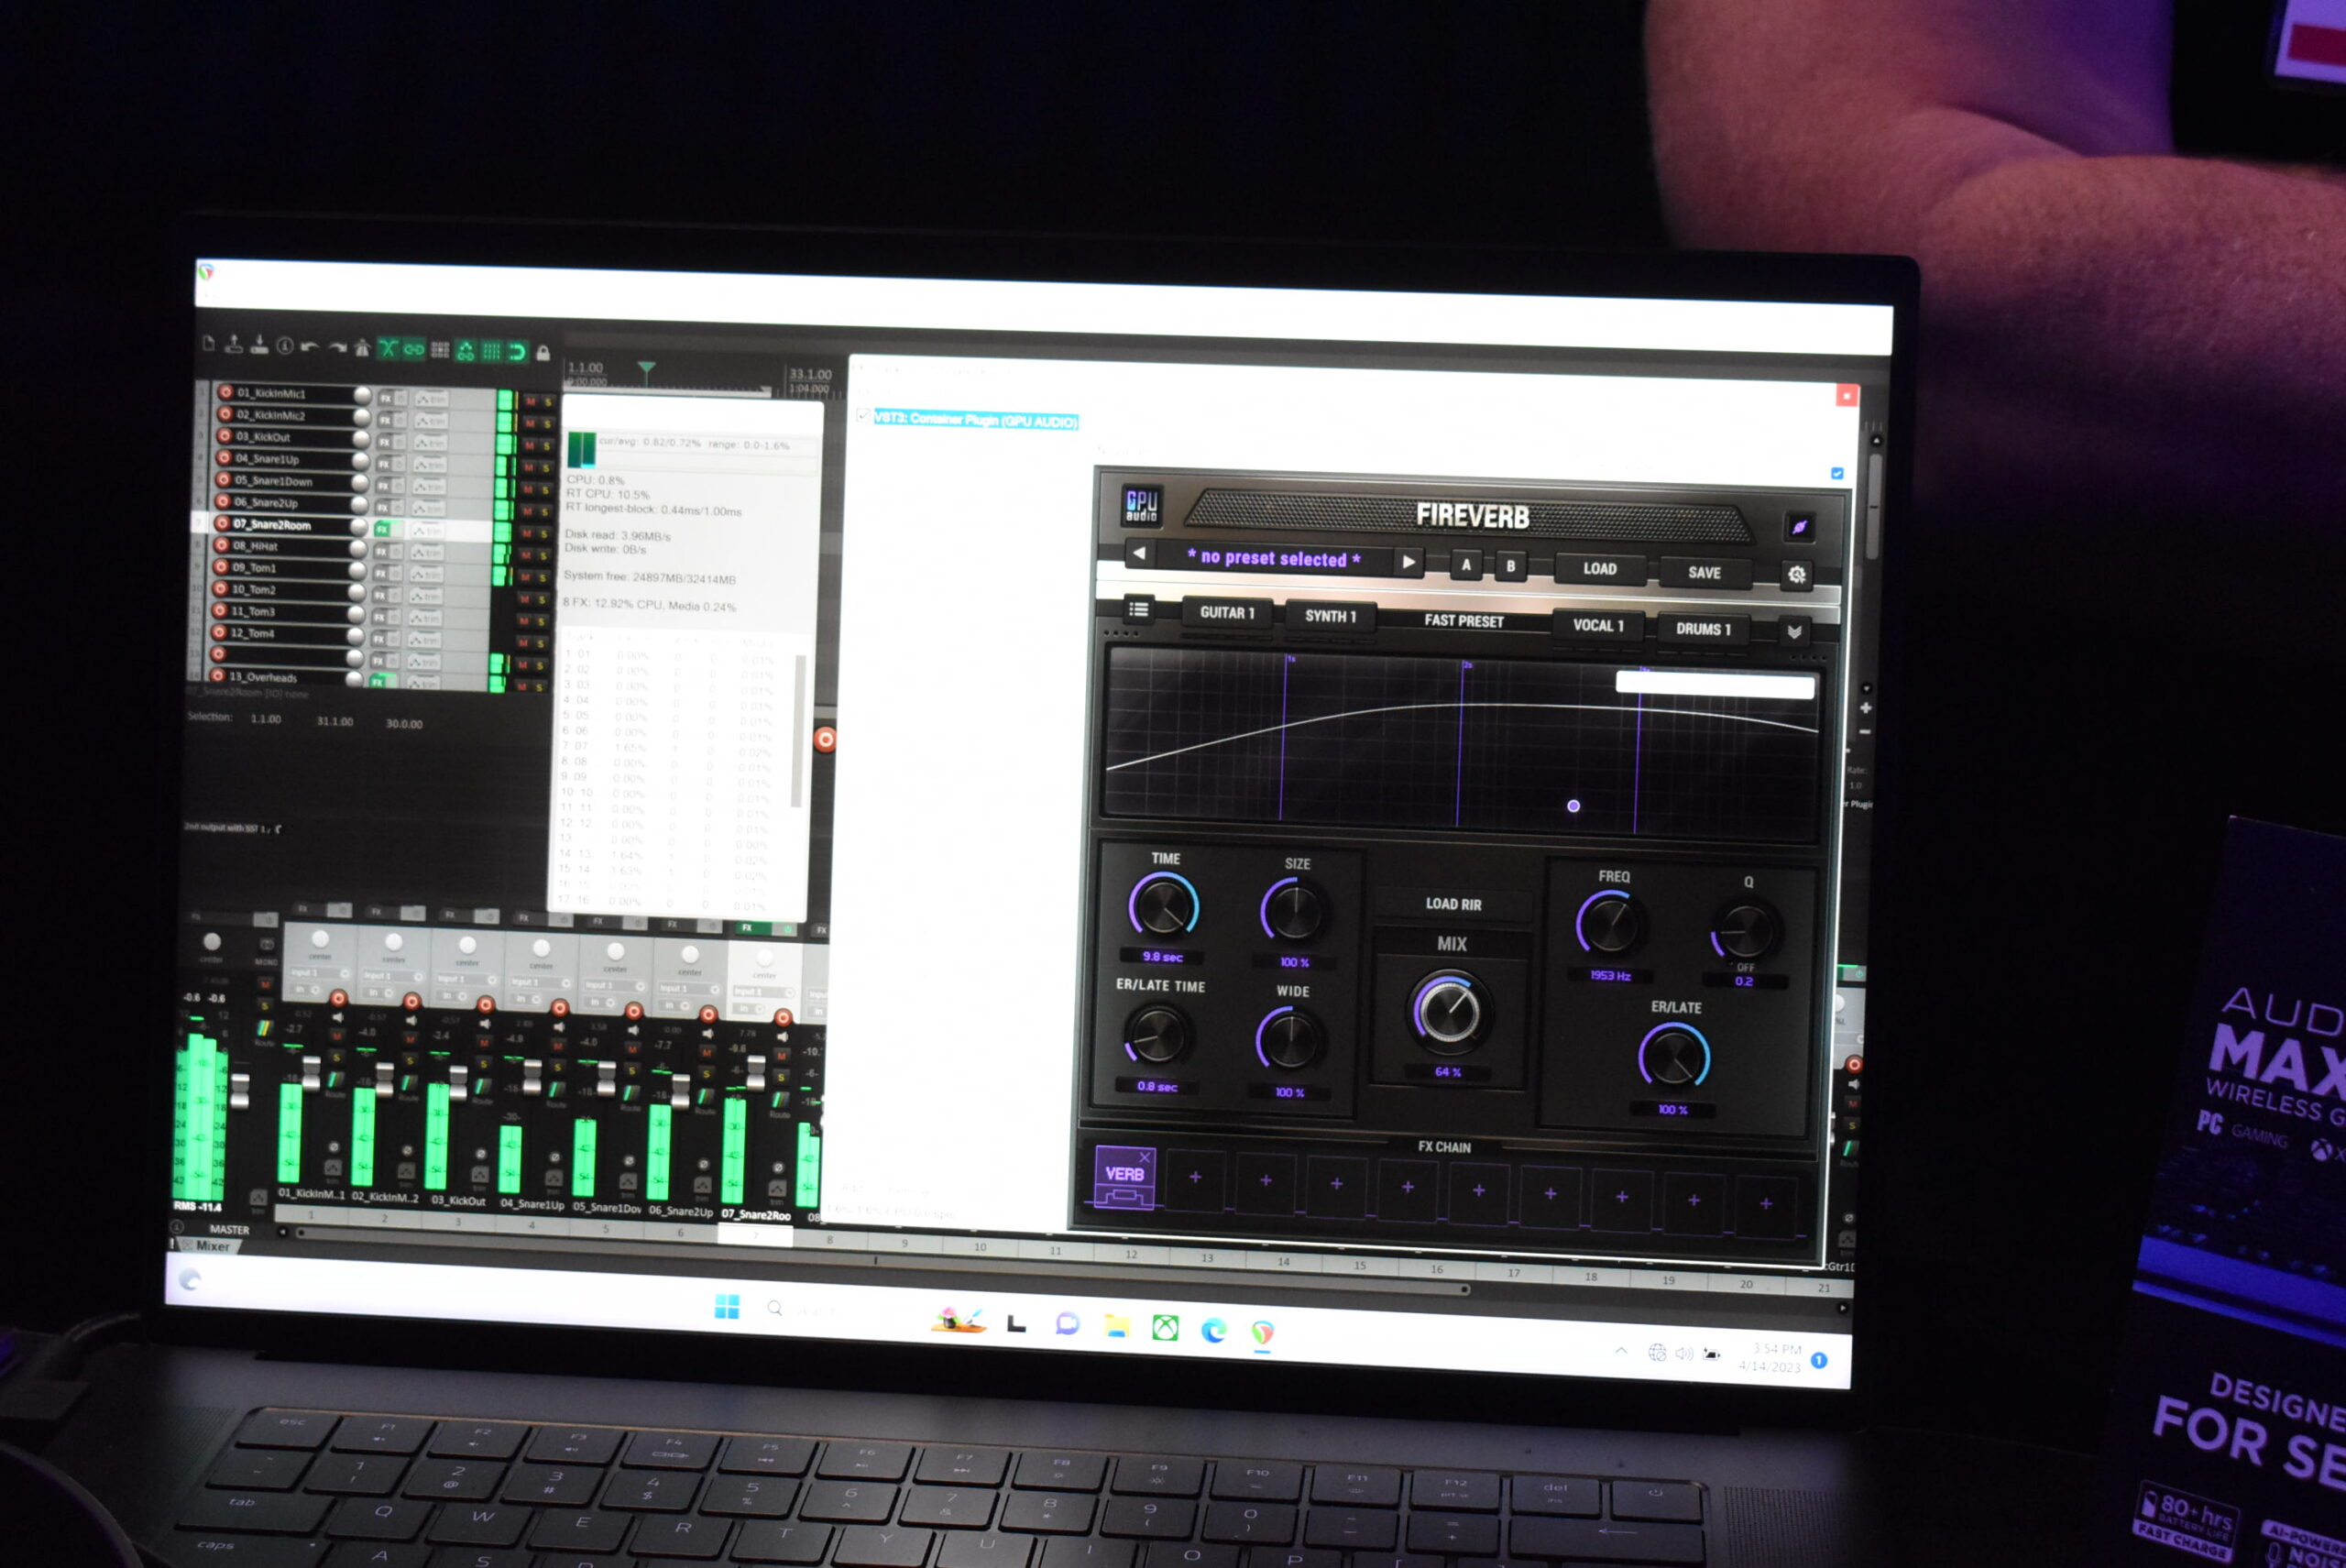Open the Windows Start menu
This screenshot has height=1568, width=2346.
coord(727,1306)
